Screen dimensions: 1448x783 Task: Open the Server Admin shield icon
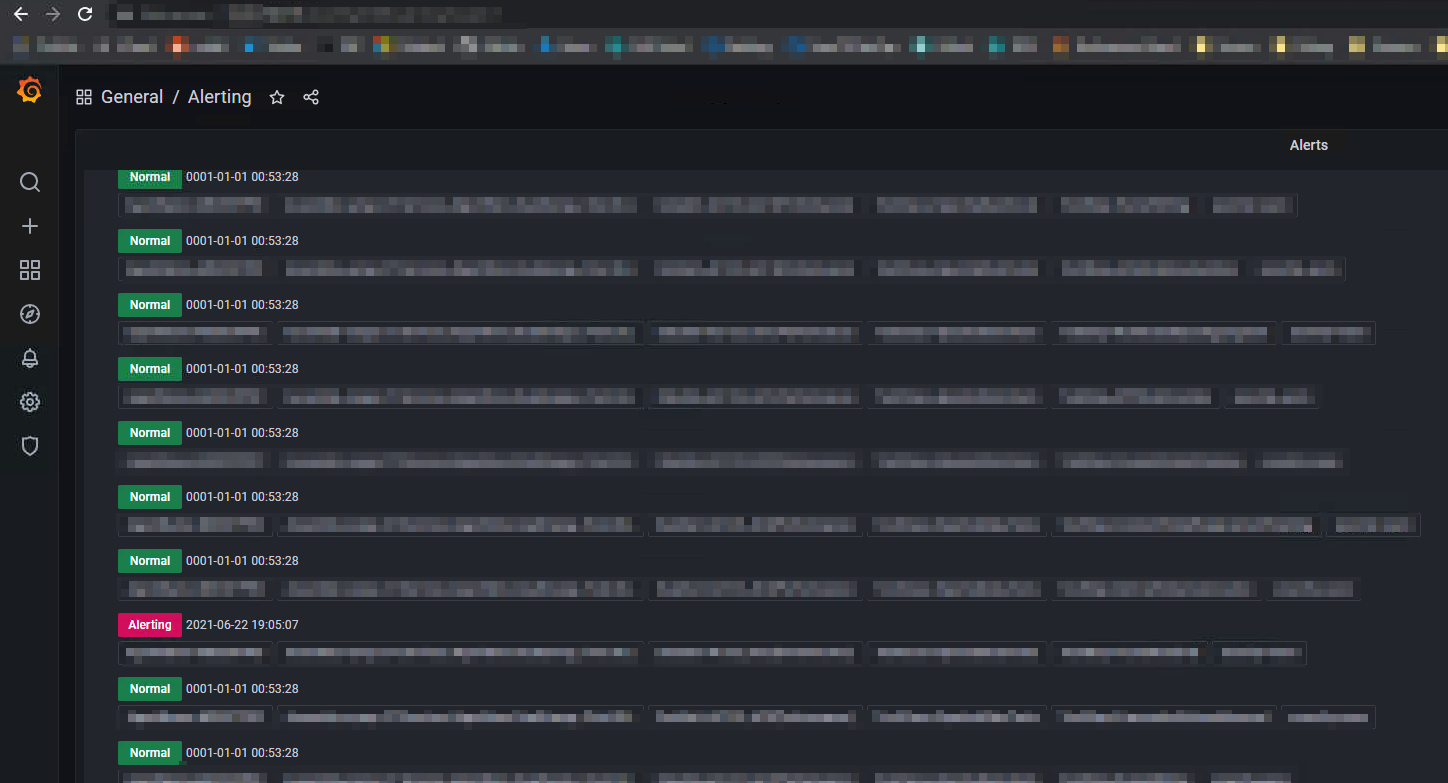29,446
